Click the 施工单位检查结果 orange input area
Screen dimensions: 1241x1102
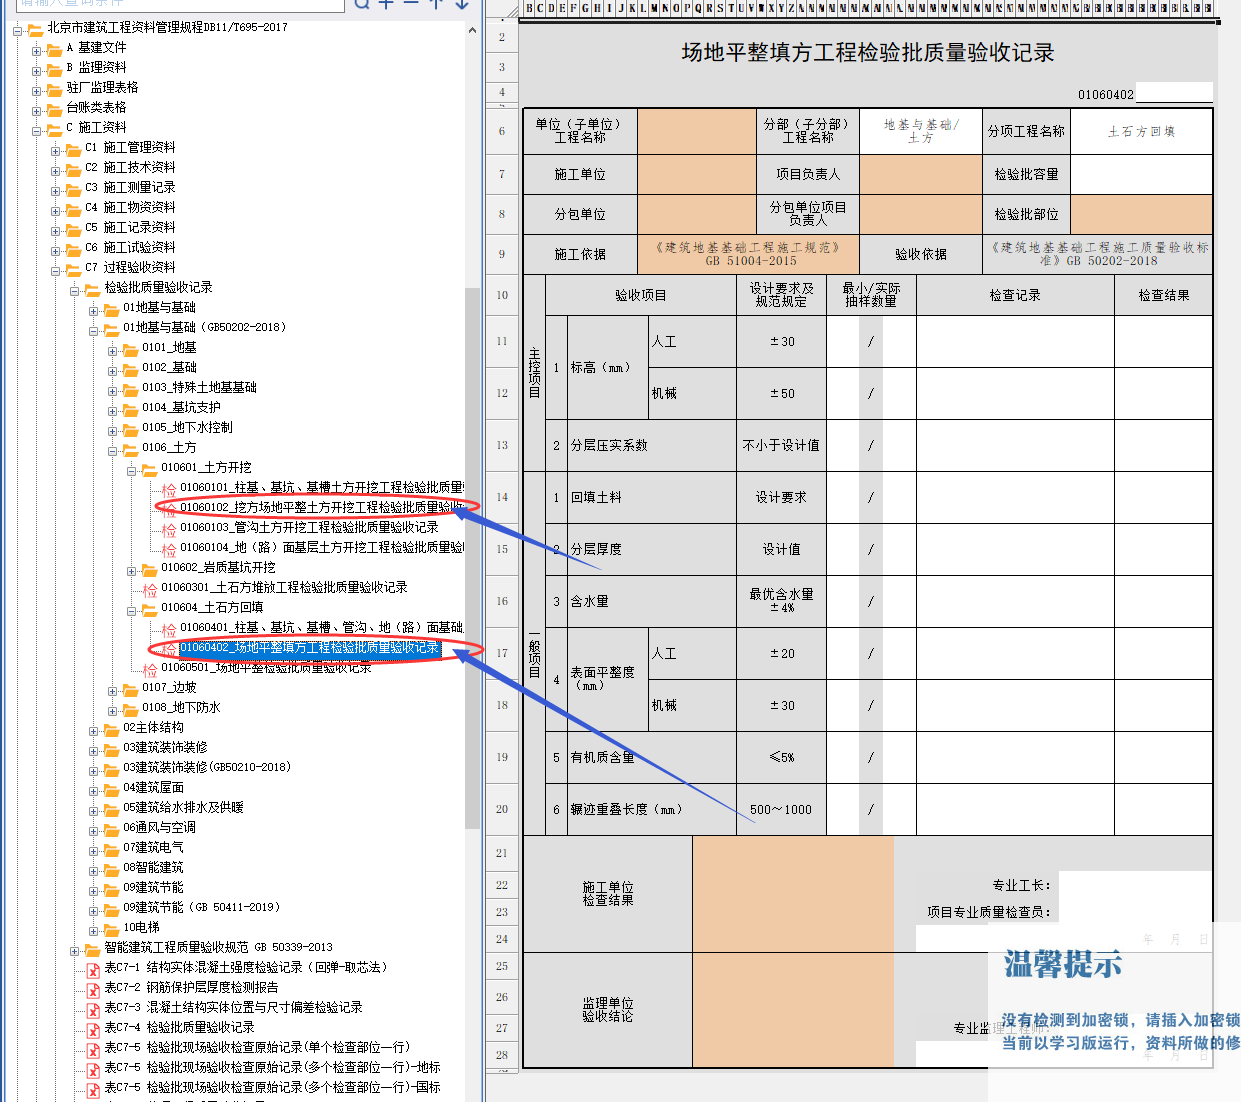[x=793, y=893]
